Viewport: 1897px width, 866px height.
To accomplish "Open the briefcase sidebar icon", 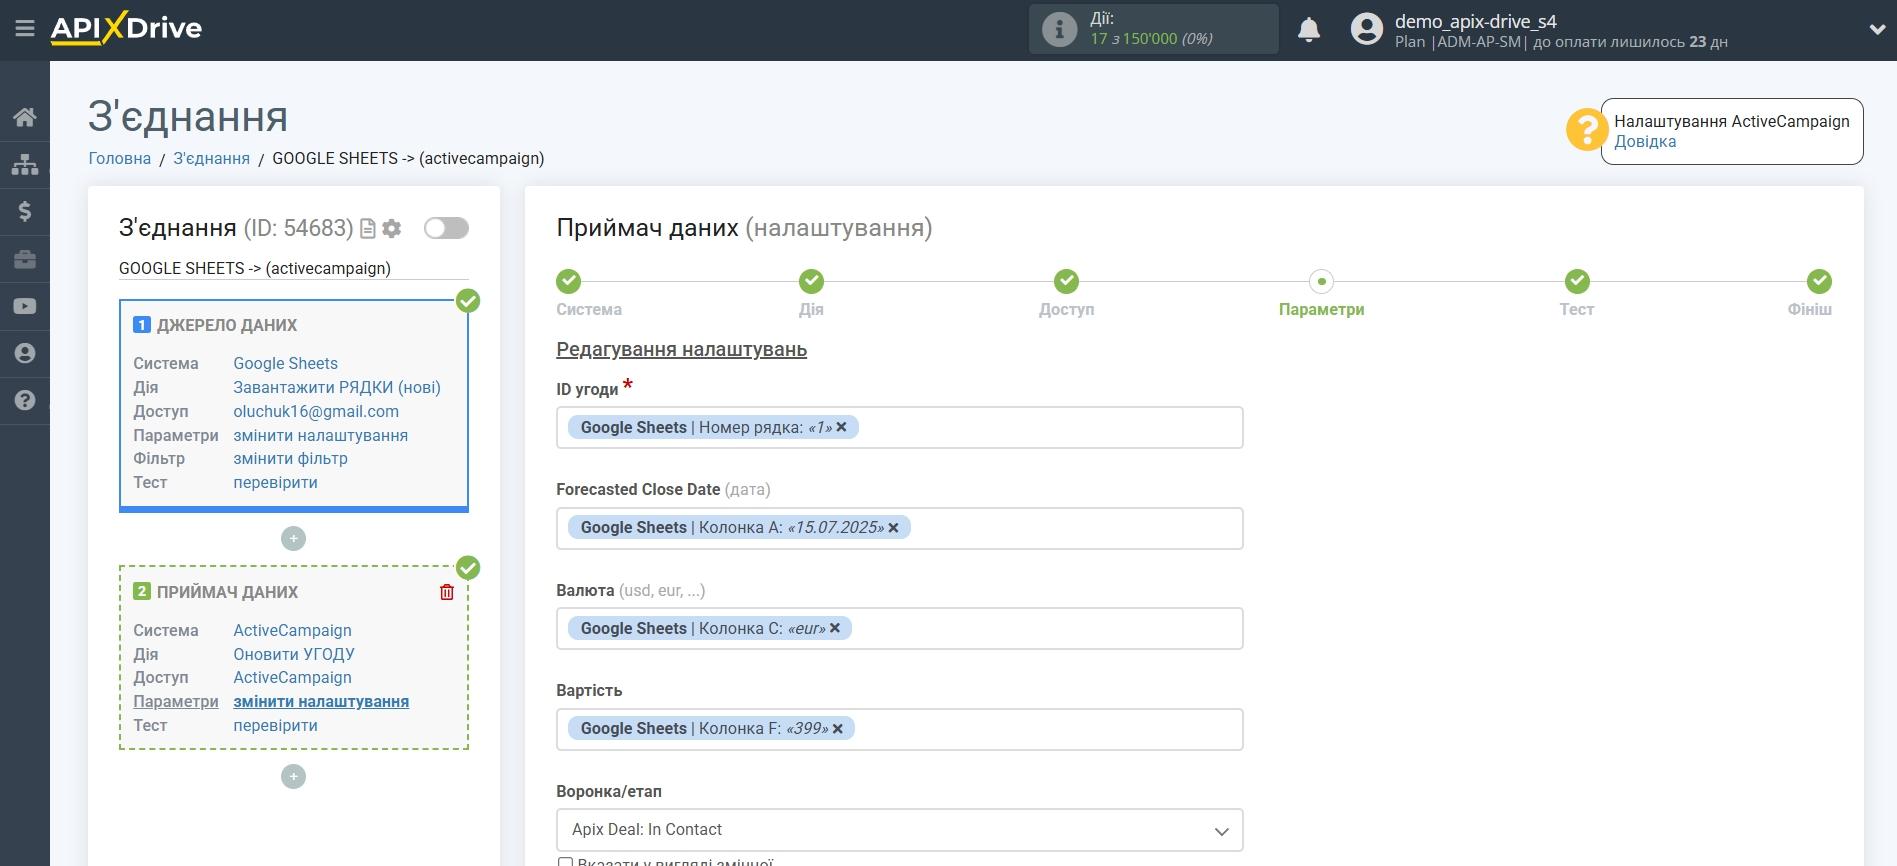I will pyautogui.click(x=25, y=259).
